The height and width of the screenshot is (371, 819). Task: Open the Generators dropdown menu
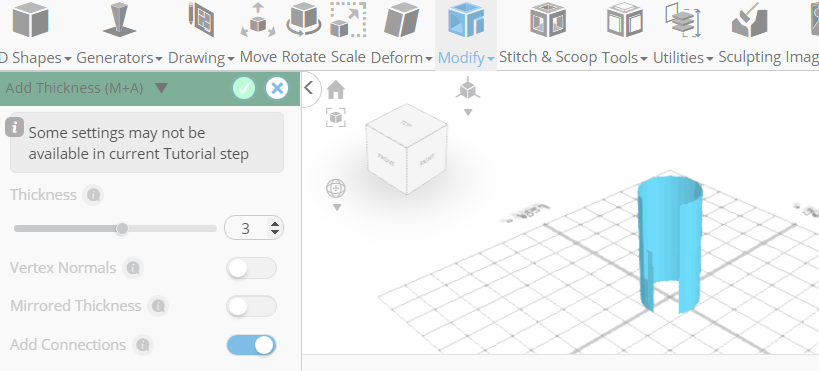159,59
